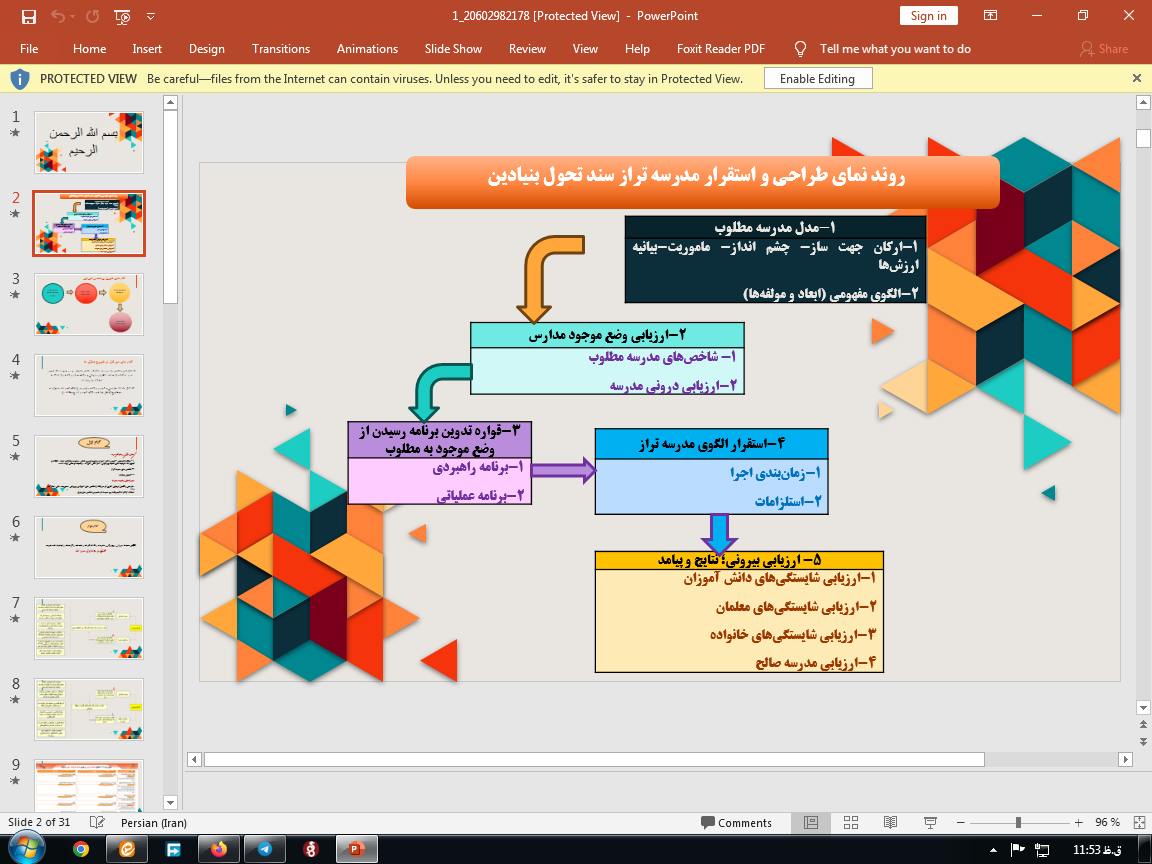Image resolution: width=1152 pixels, height=864 pixels.
Task: Click the Sign in button
Action: 928,16
